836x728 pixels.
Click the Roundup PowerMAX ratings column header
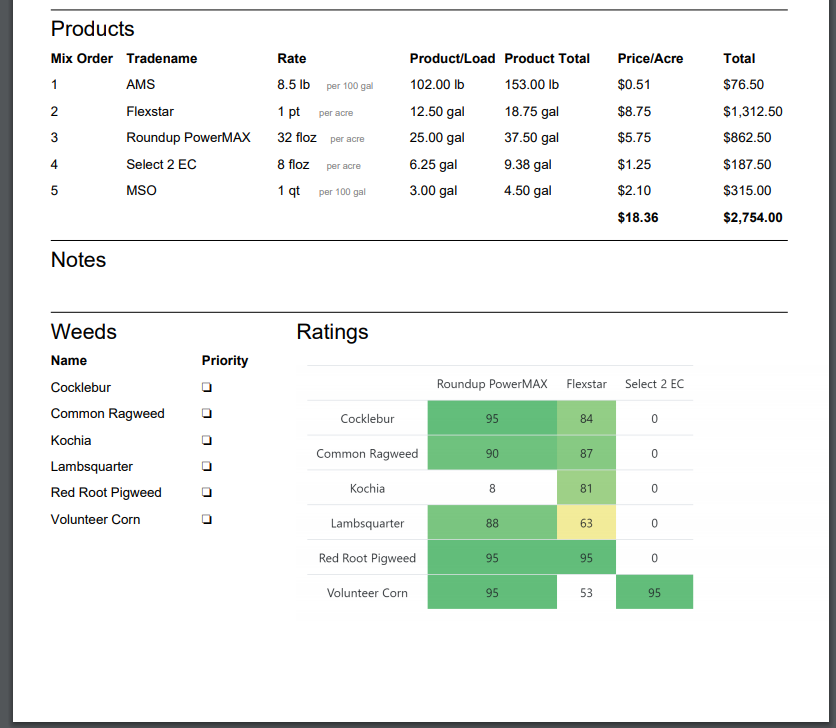tap(492, 384)
